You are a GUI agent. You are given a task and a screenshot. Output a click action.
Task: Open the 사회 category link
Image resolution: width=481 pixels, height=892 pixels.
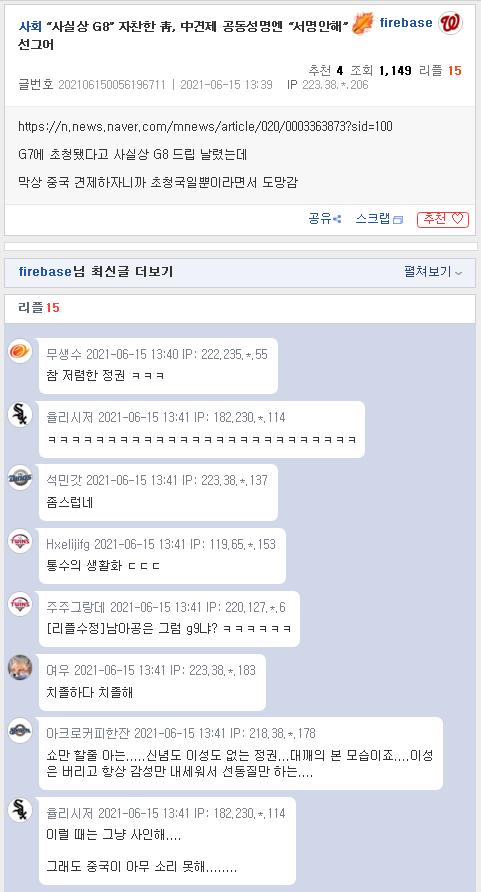pos(30,25)
